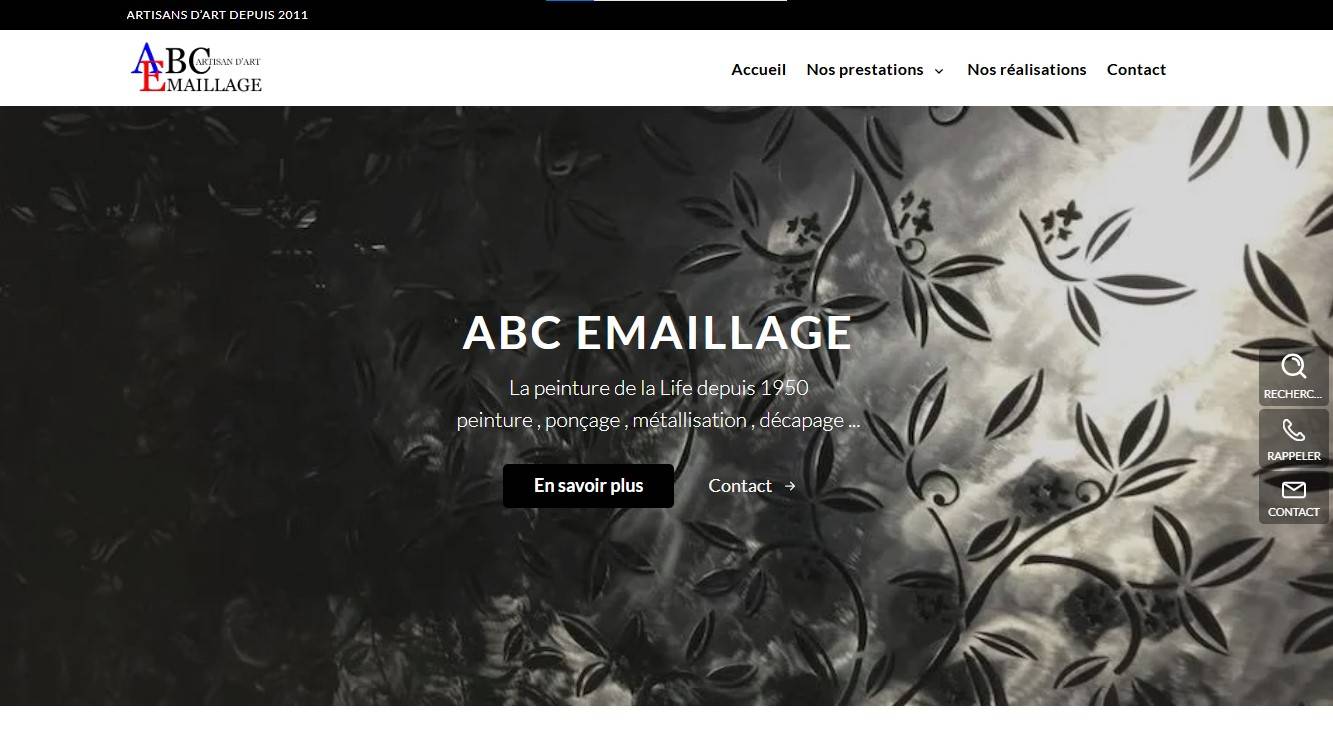Open the Nos réalisations page
This screenshot has height=744, width=1333.
coord(1027,69)
